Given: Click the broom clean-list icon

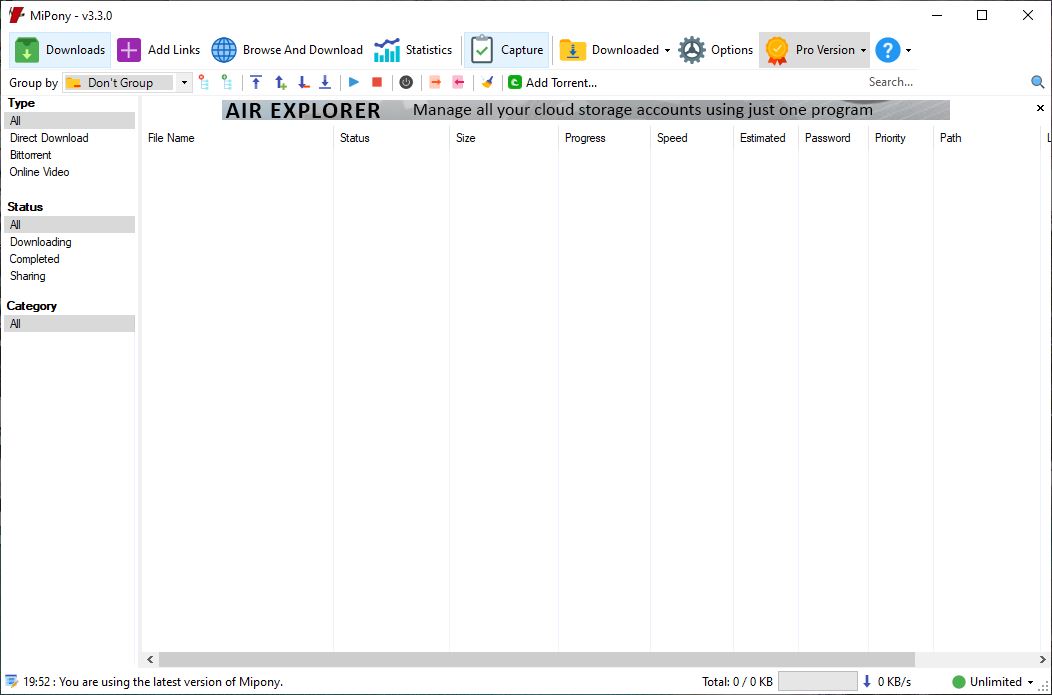Looking at the screenshot, I should (x=487, y=82).
